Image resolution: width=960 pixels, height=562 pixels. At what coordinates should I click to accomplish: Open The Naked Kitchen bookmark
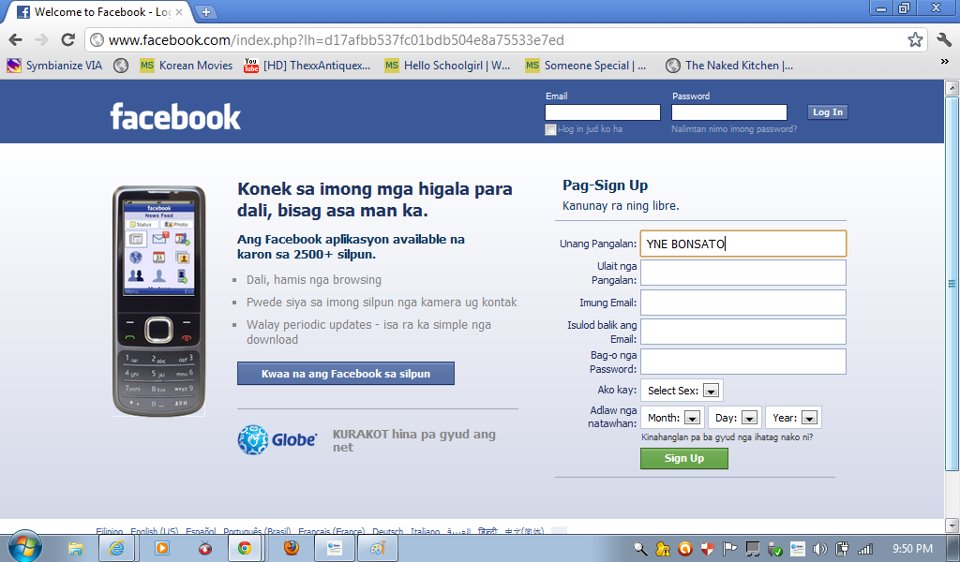coord(729,66)
